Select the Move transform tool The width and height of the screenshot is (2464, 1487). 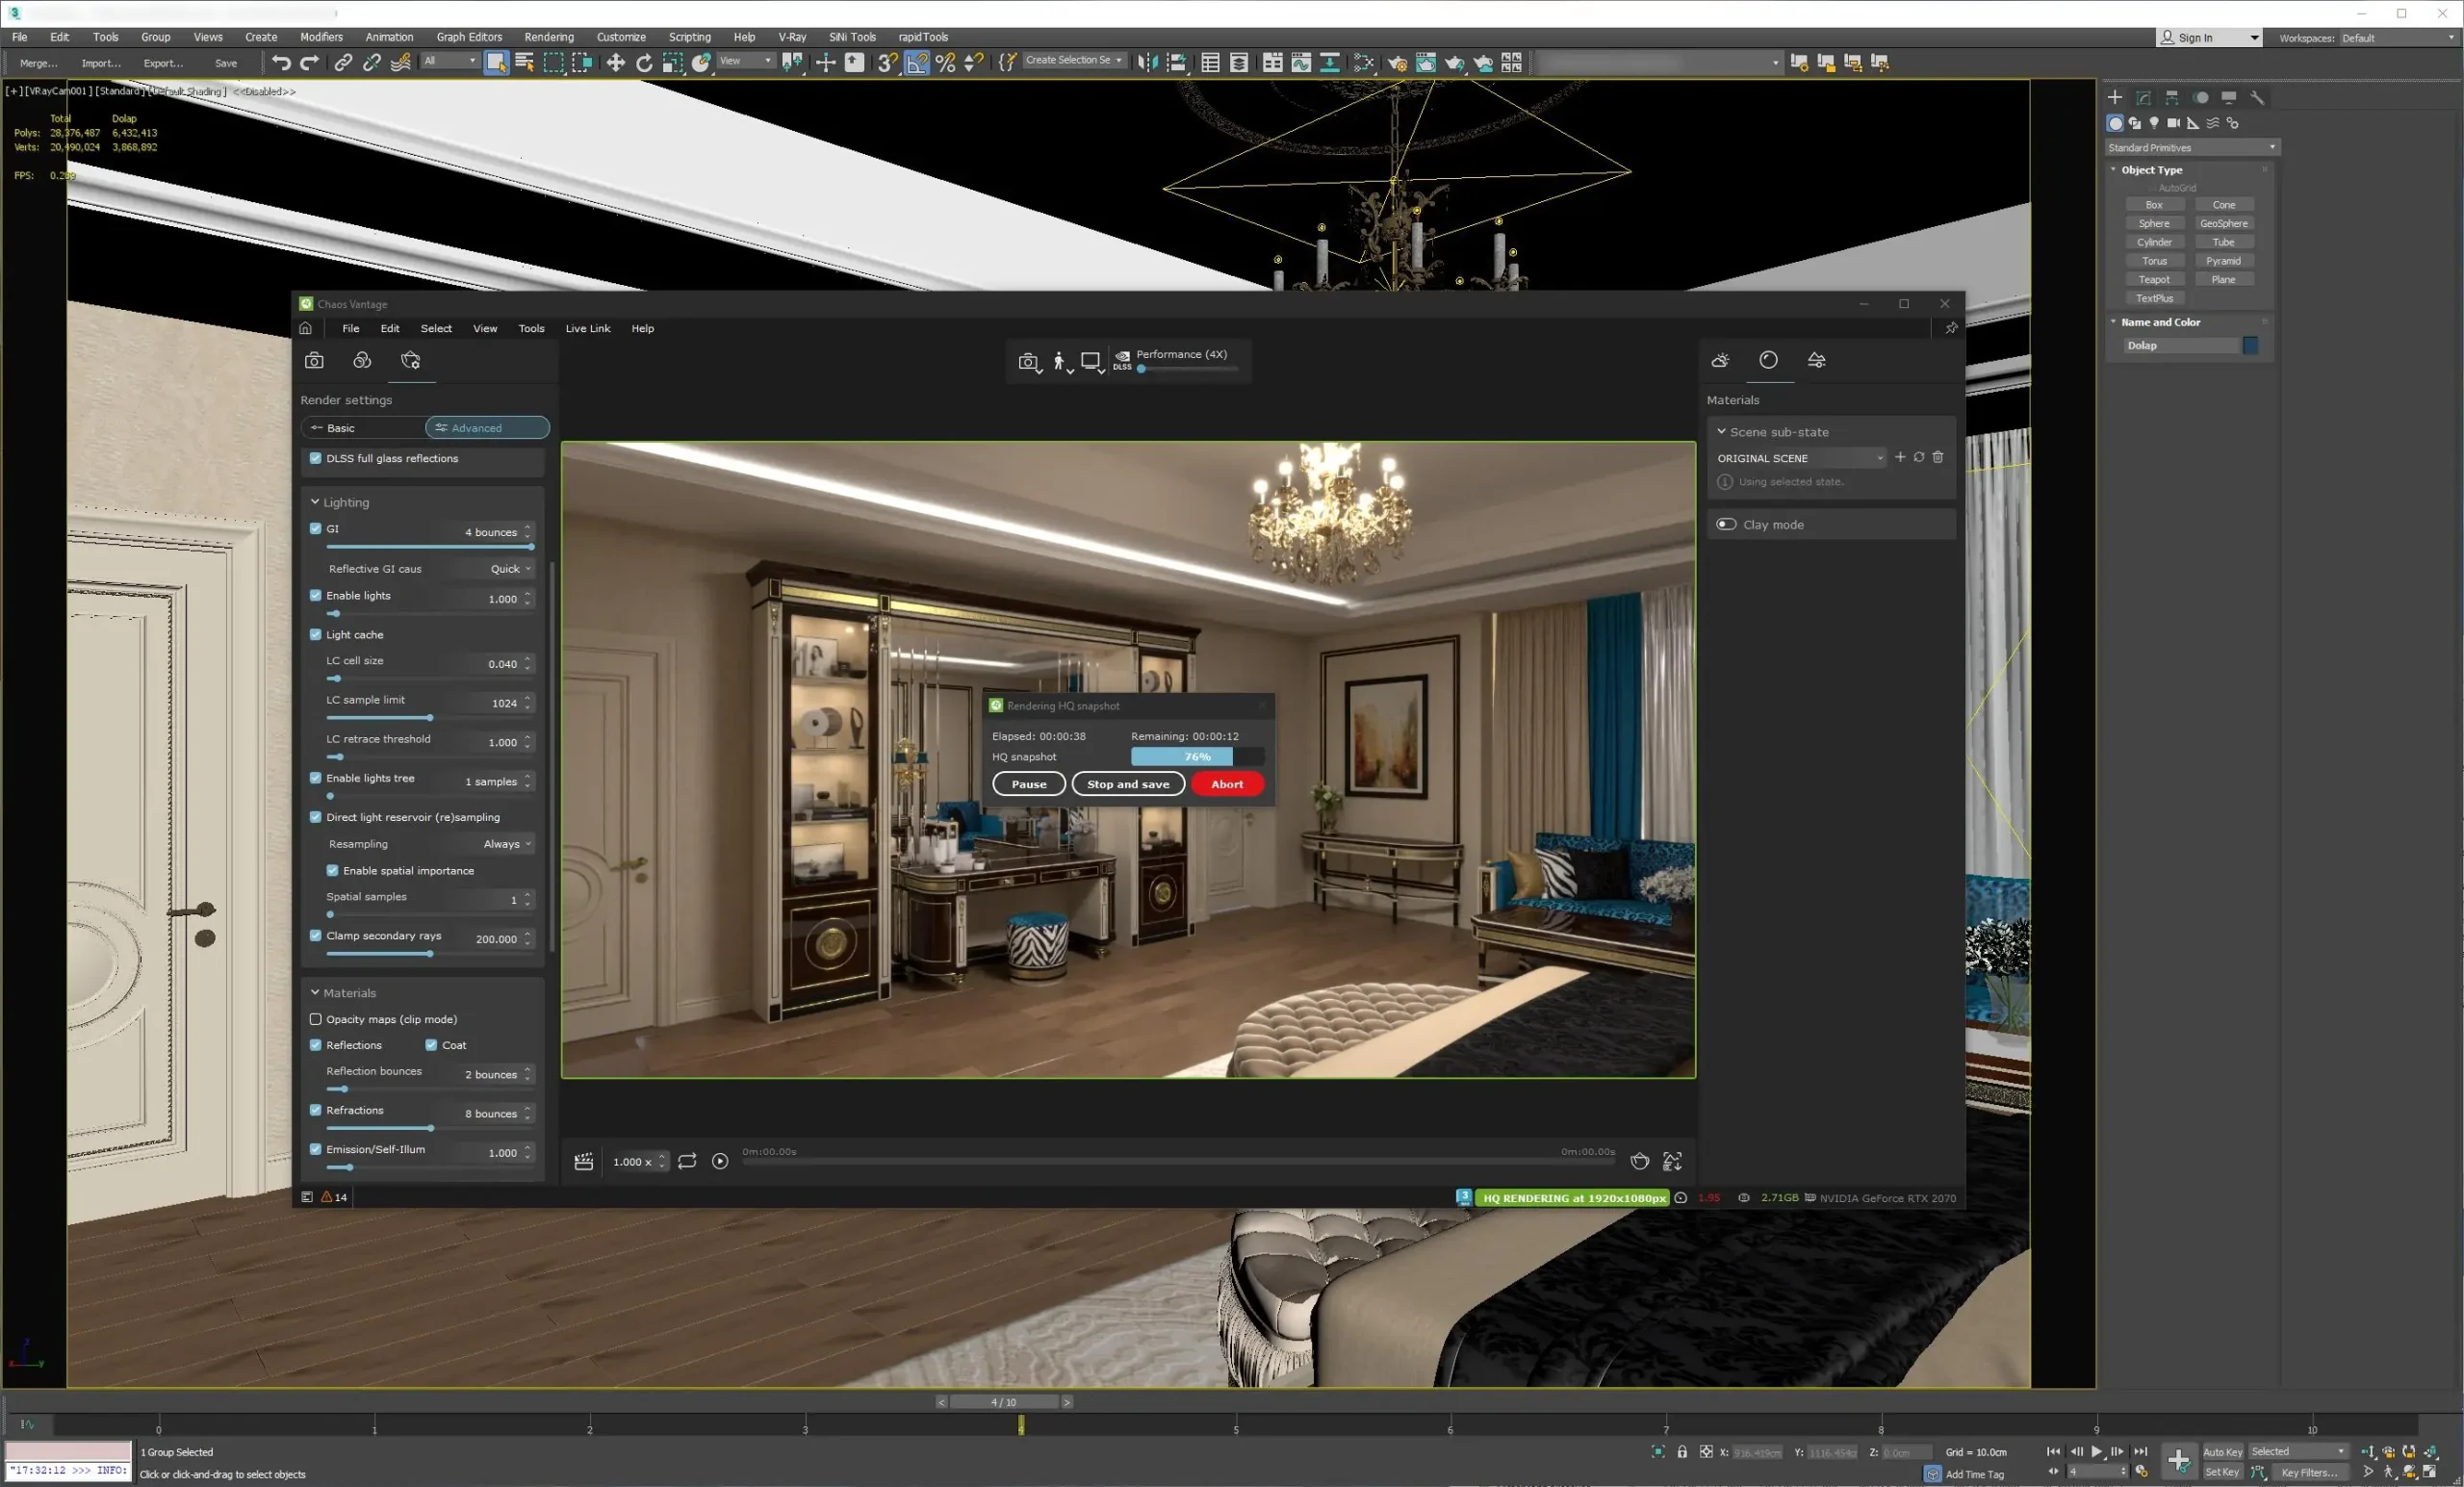(615, 63)
